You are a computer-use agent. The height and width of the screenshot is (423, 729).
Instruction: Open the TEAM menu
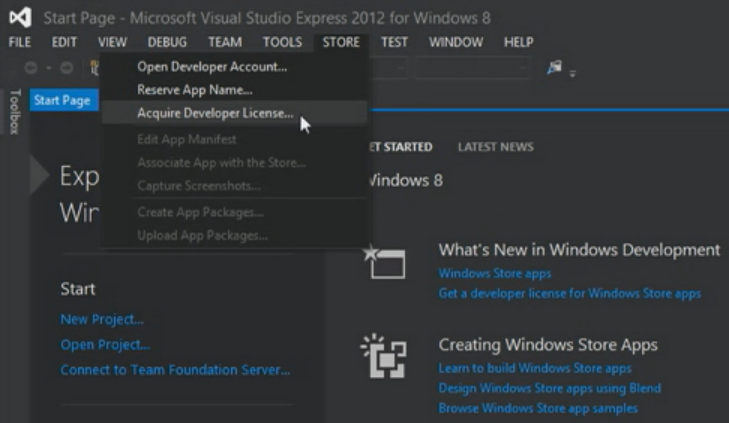(225, 42)
